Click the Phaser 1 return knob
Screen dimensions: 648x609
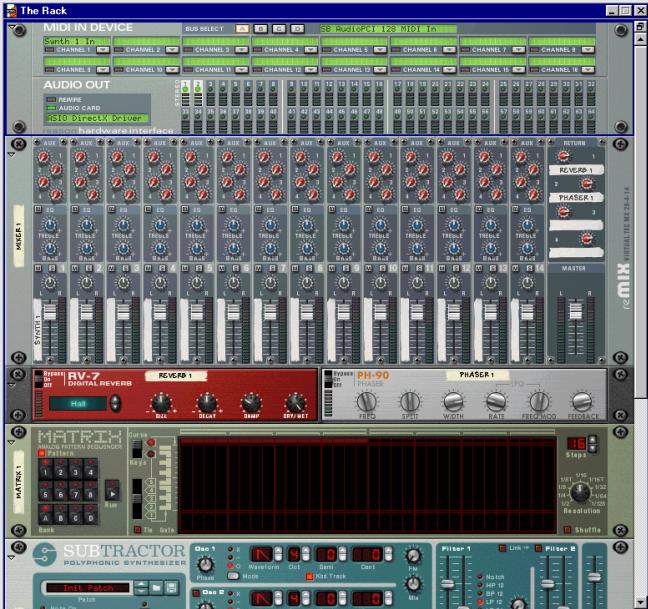(x=586, y=183)
